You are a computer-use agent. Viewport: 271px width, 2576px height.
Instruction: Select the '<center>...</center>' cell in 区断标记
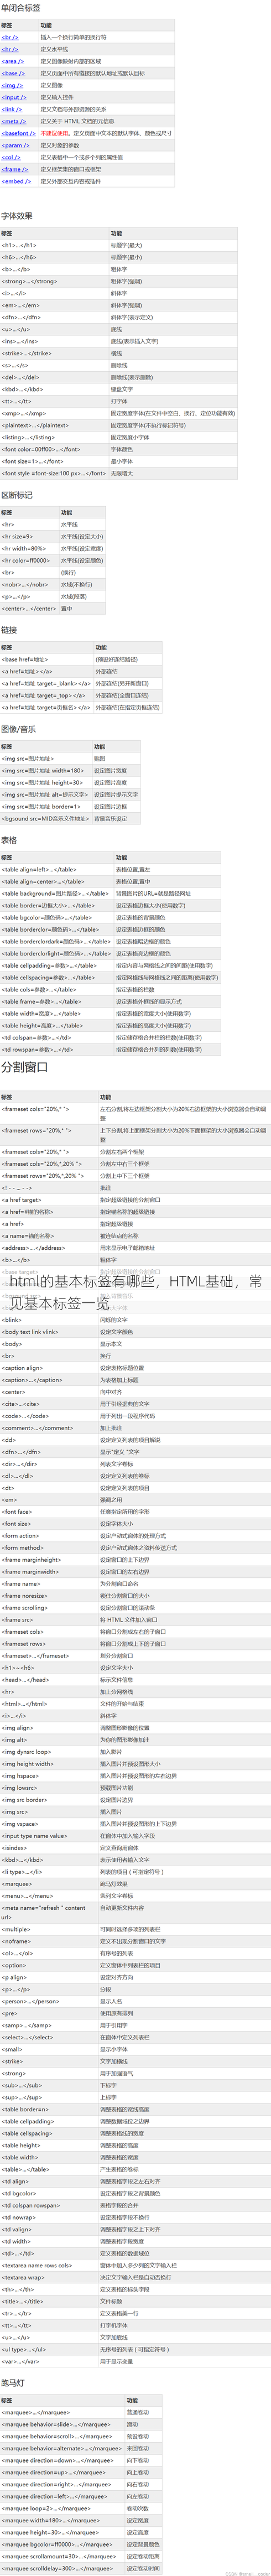coord(30,608)
